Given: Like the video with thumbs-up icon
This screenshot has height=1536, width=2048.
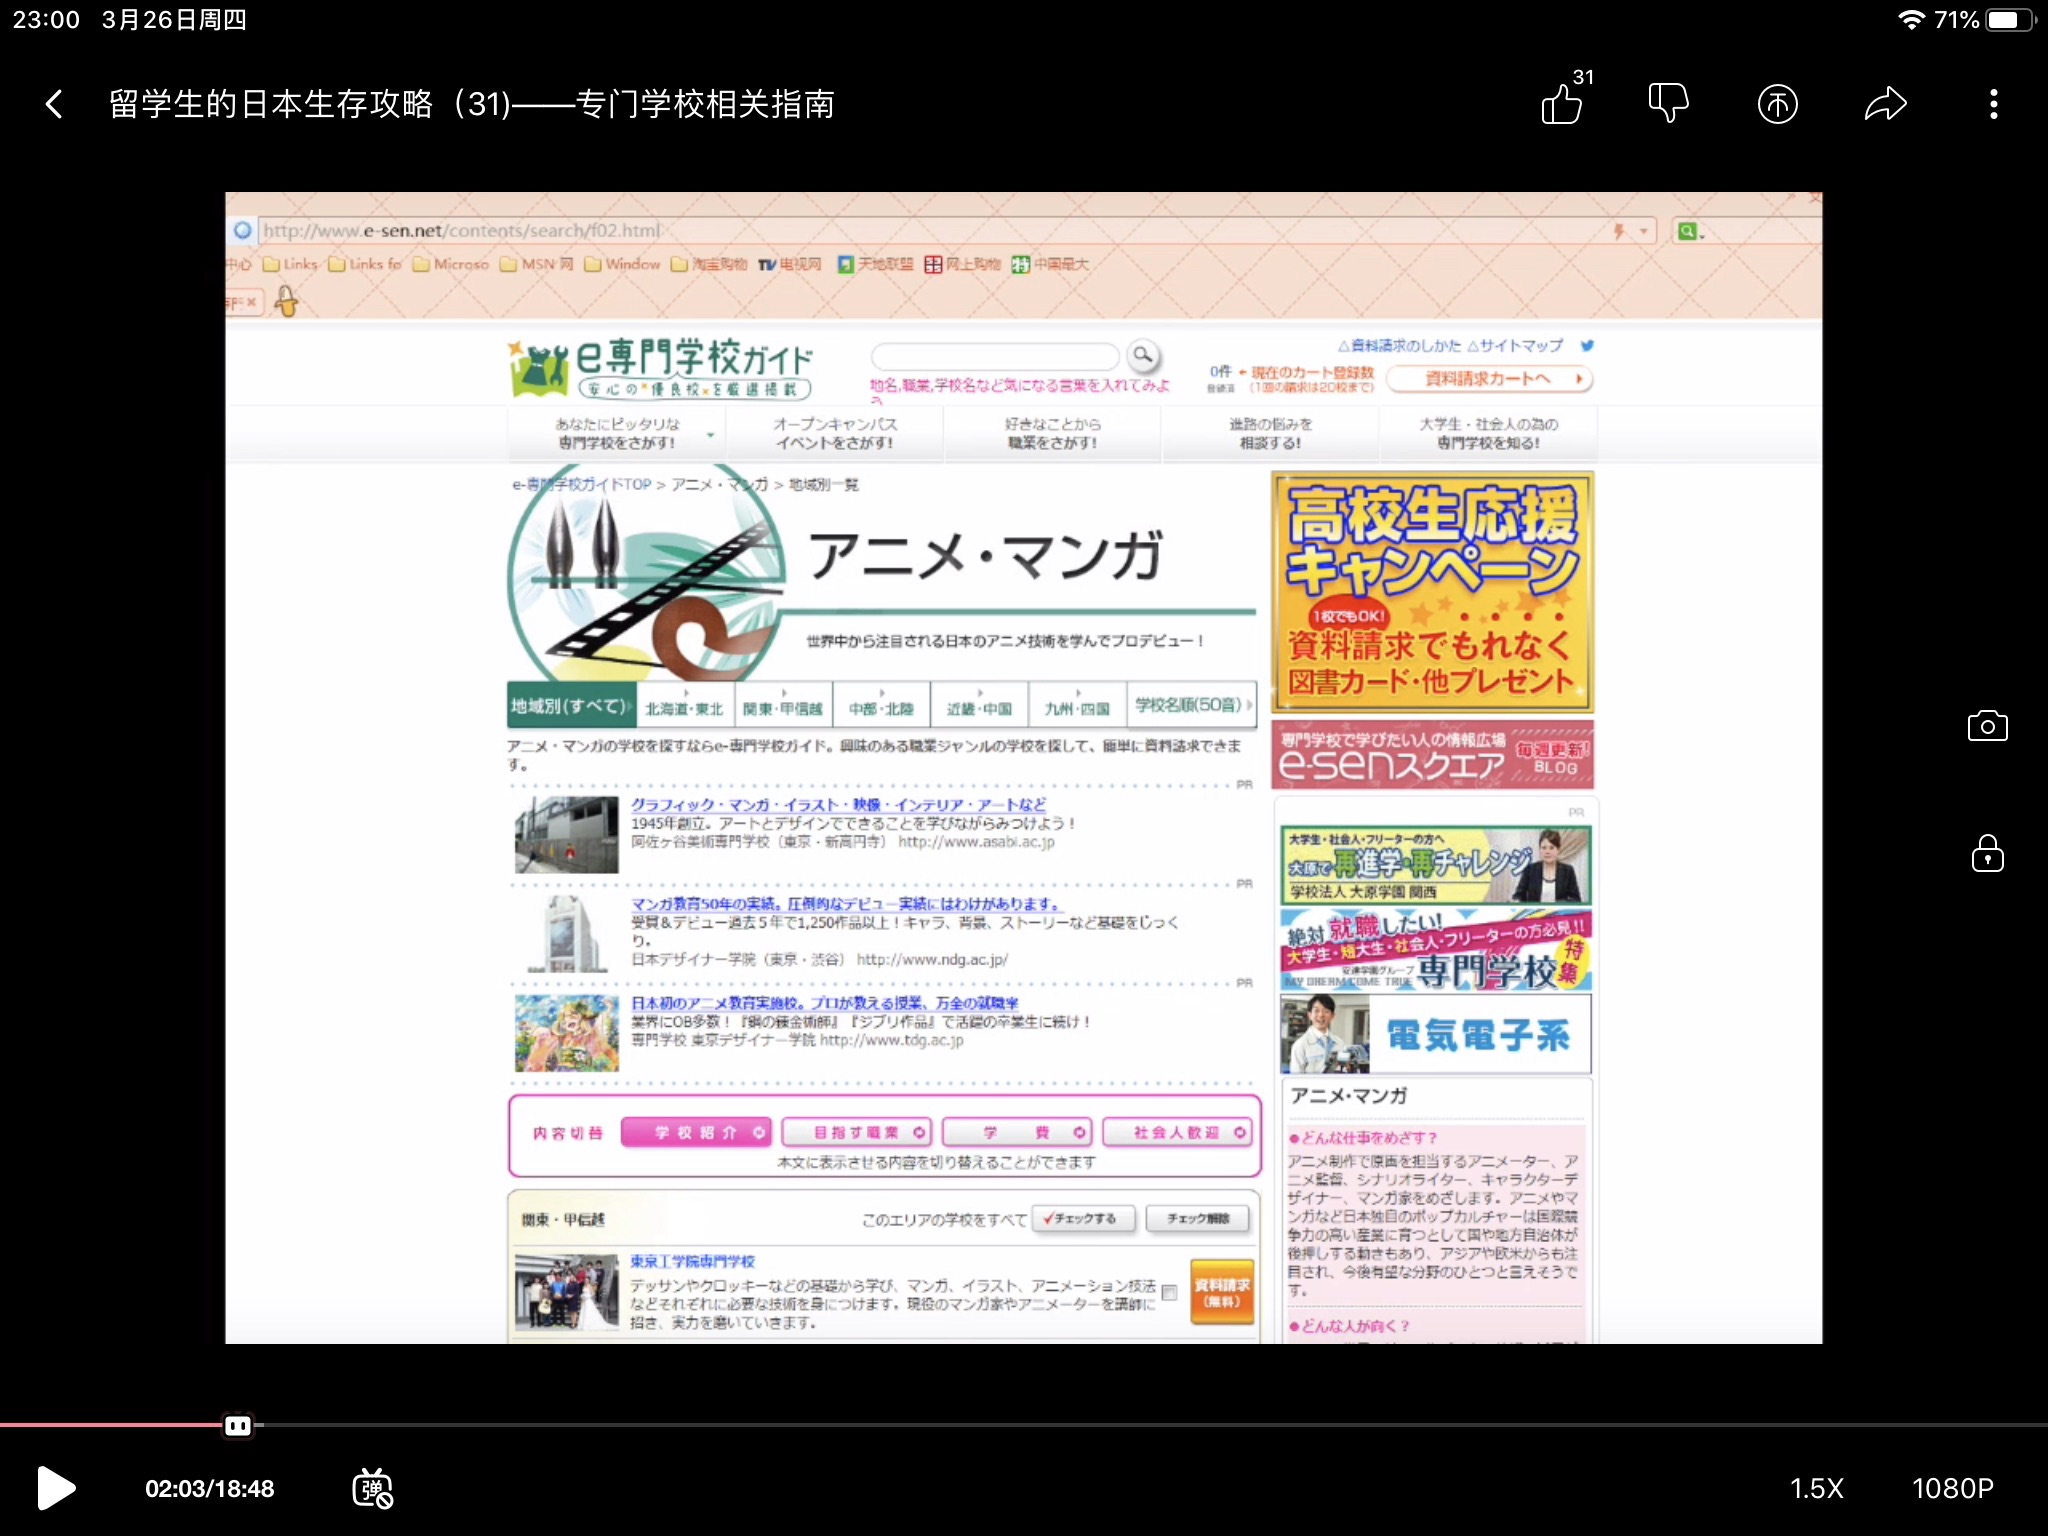Looking at the screenshot, I should click(1562, 103).
